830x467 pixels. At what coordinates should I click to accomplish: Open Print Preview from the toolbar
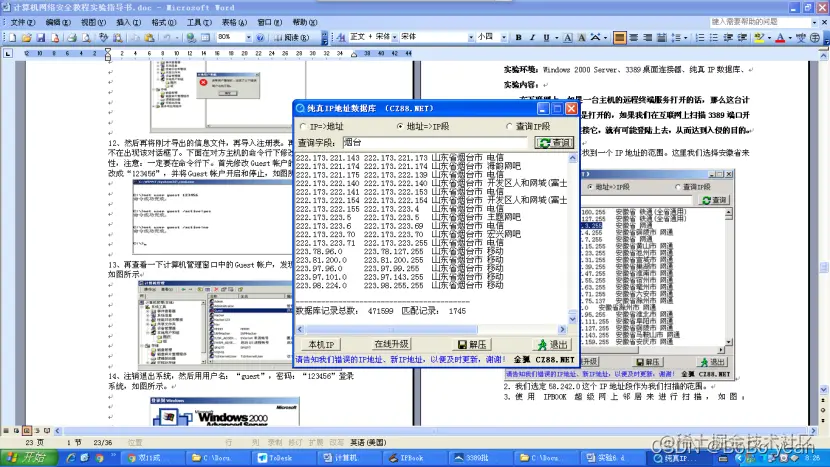pos(86,38)
